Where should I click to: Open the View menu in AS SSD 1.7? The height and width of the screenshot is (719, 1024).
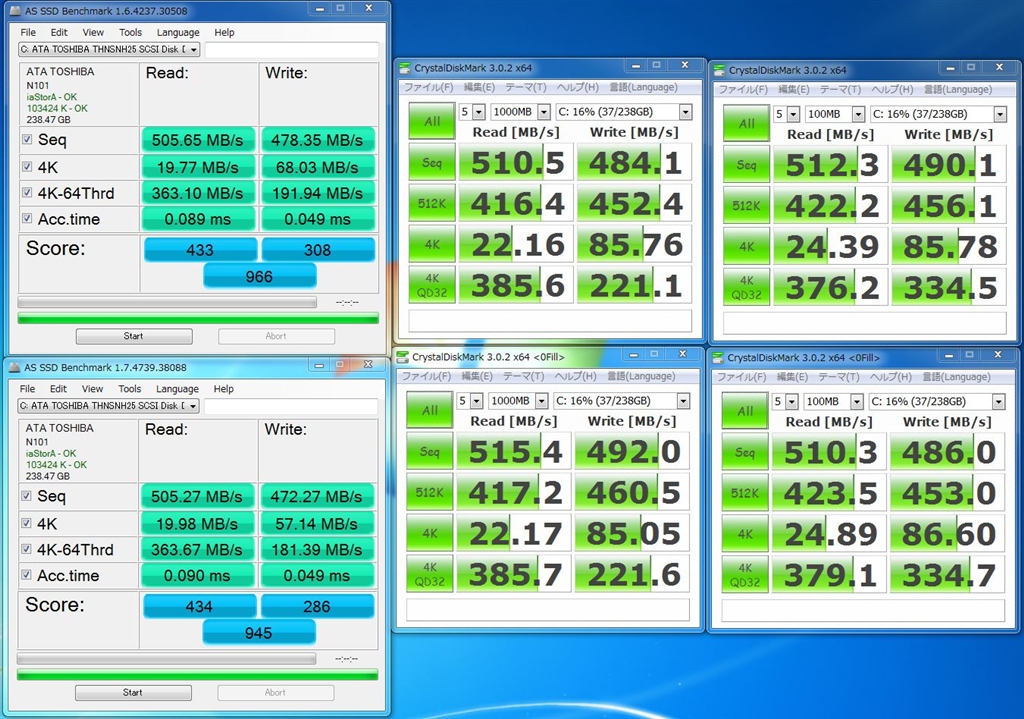point(92,389)
